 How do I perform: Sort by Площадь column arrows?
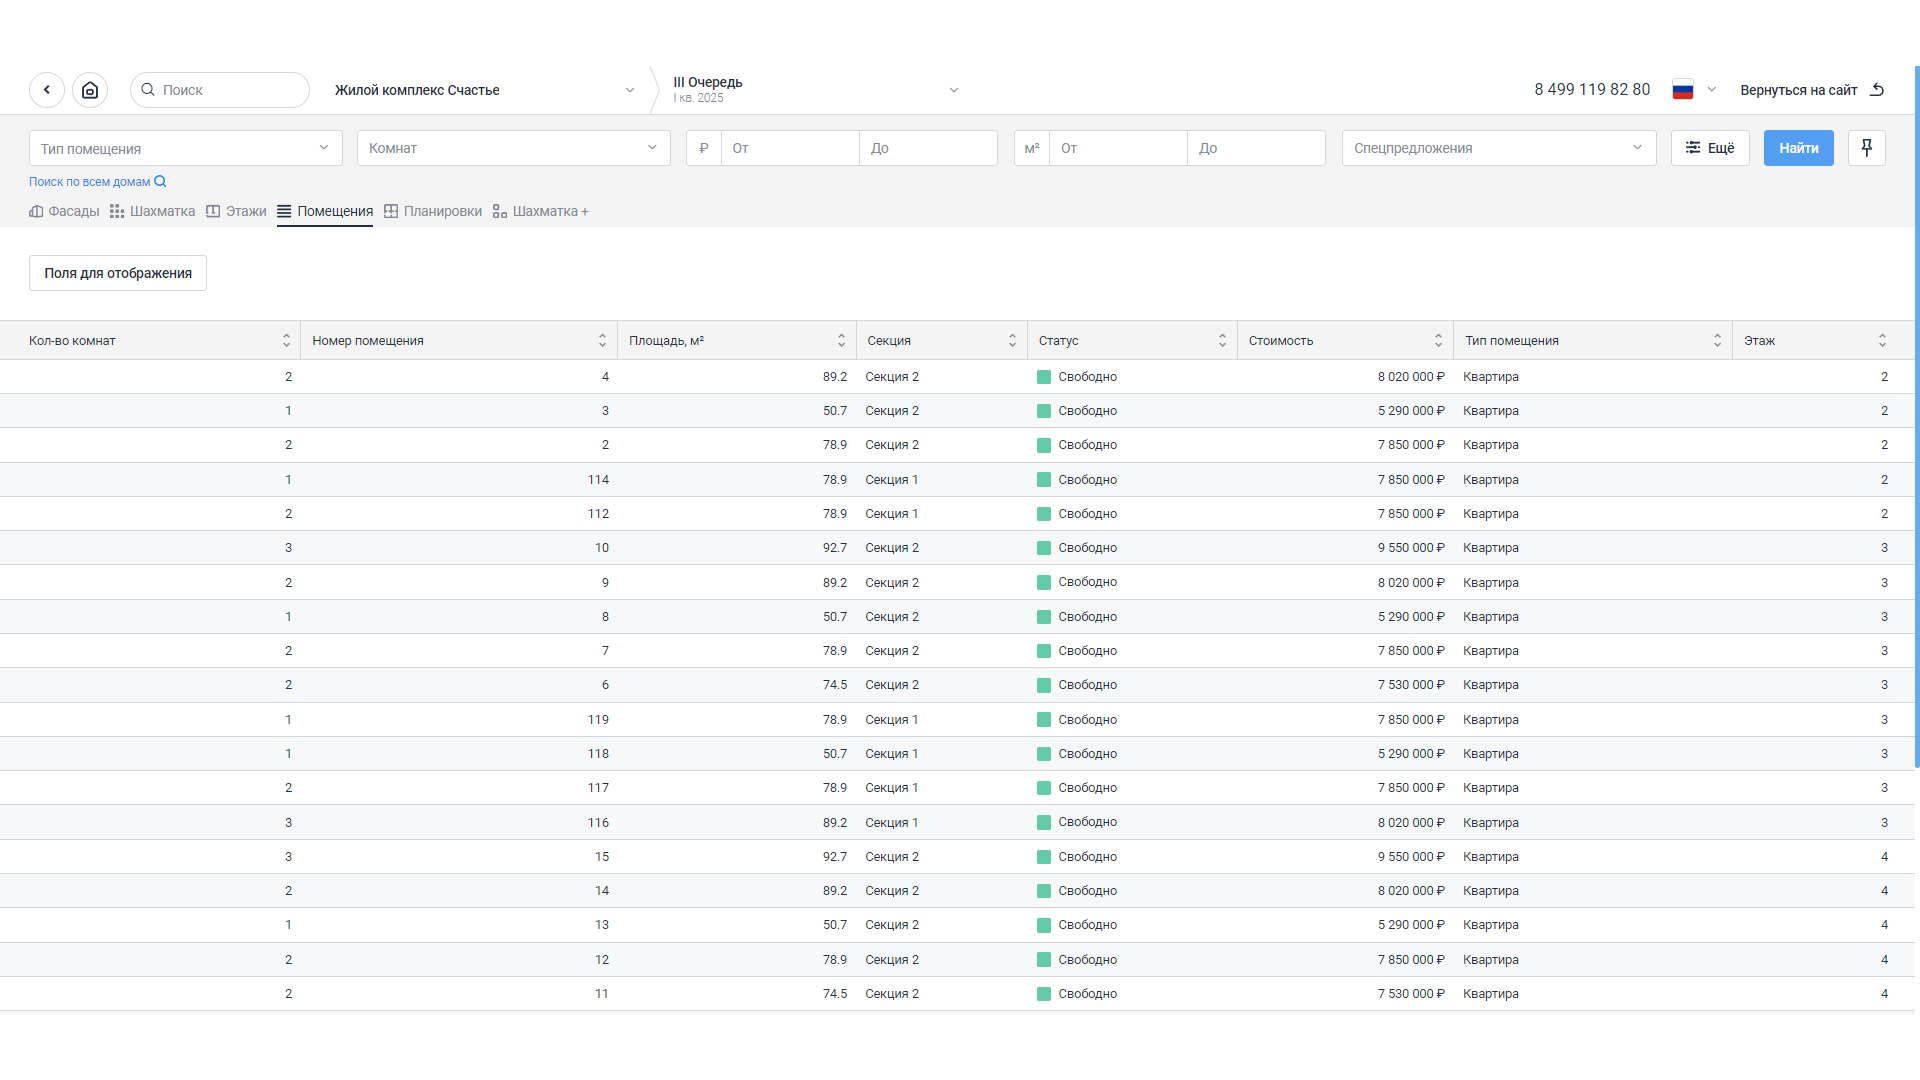tap(841, 341)
